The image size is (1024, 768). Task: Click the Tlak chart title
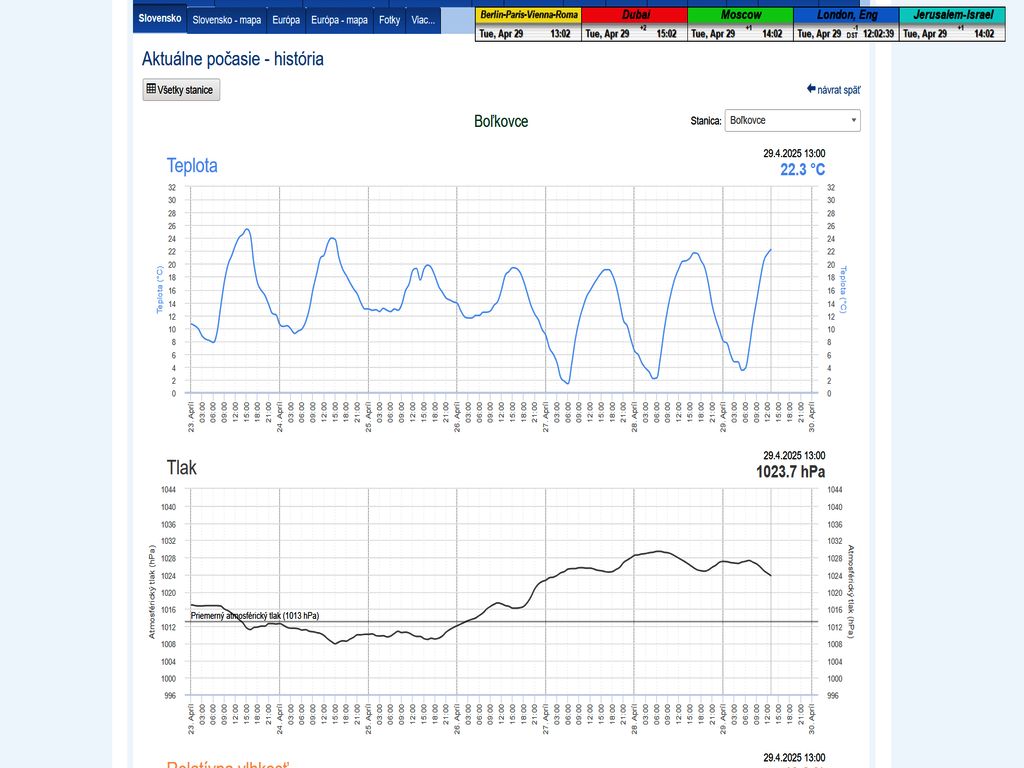(x=182, y=467)
